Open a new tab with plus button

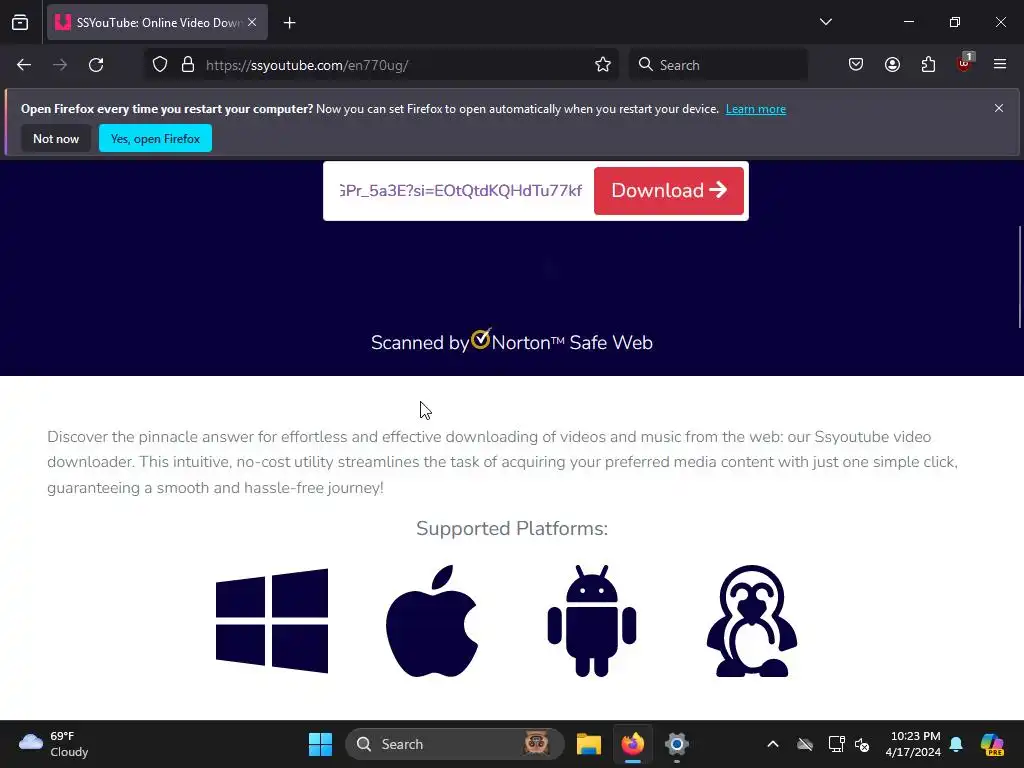pyautogui.click(x=290, y=23)
